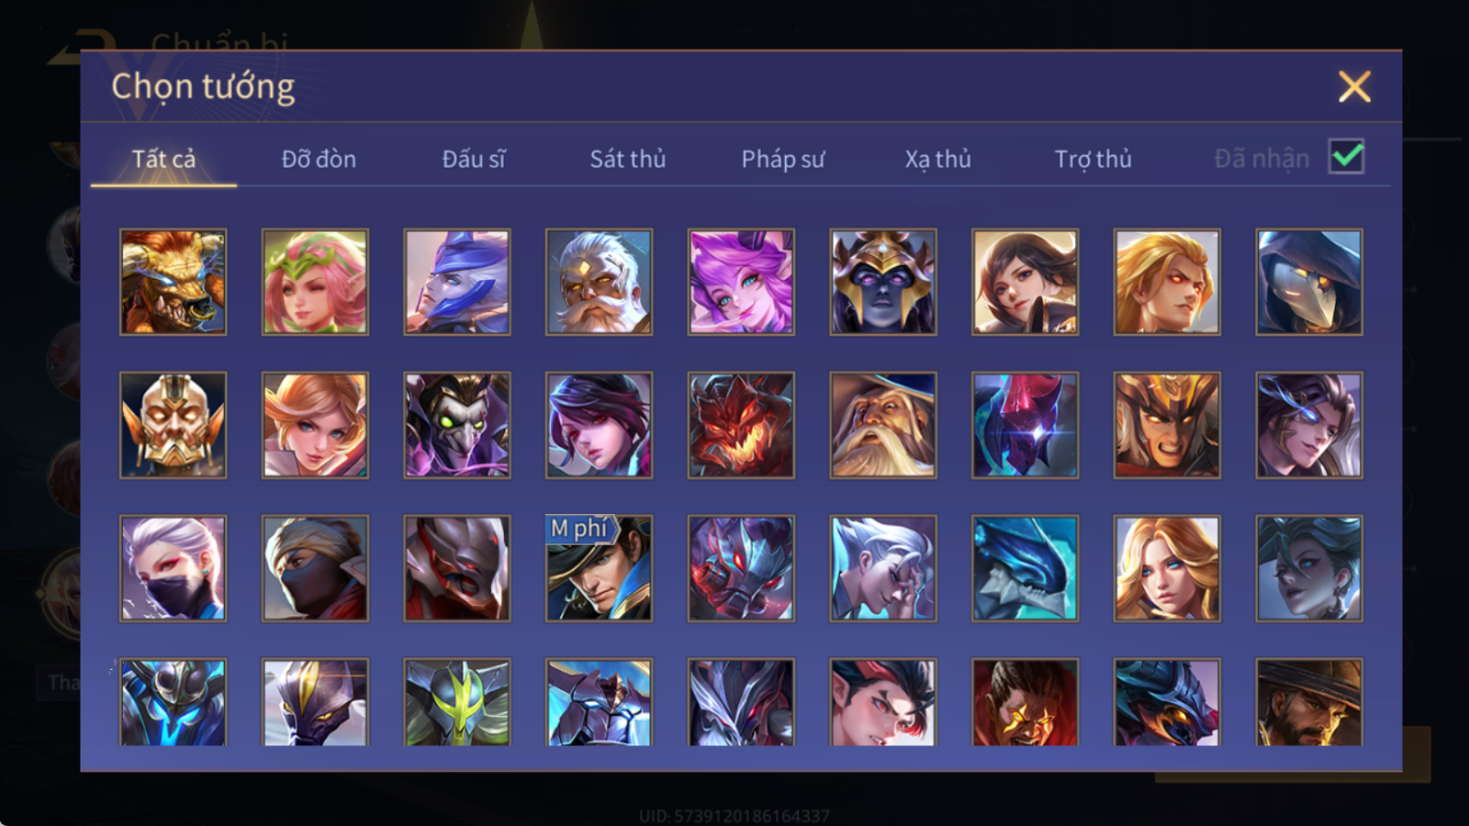Select the golden boar beast hero portrait
1469x826 pixels.
tap(173, 282)
